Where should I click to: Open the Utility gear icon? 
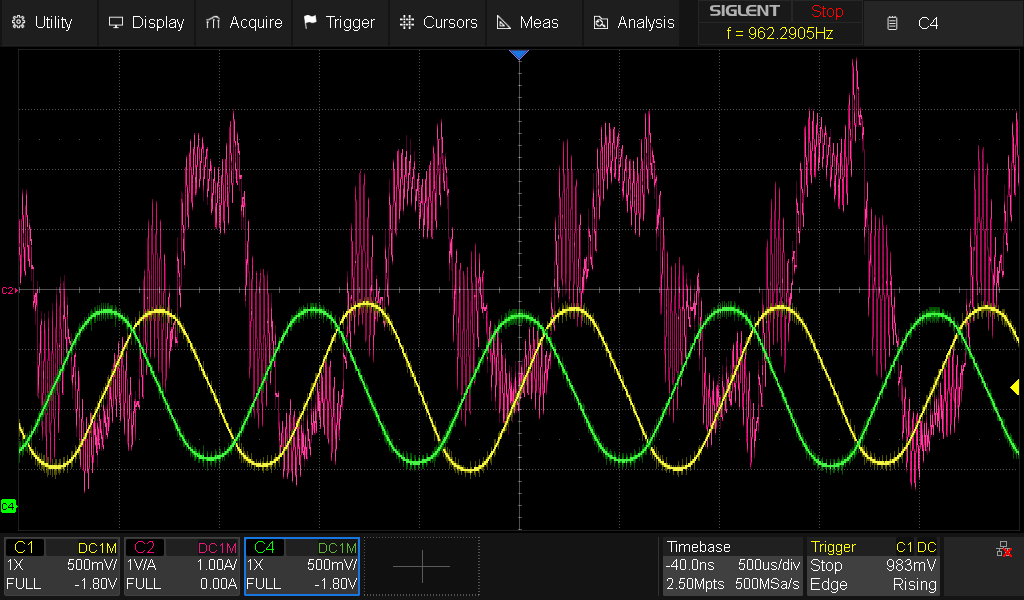click(18, 22)
